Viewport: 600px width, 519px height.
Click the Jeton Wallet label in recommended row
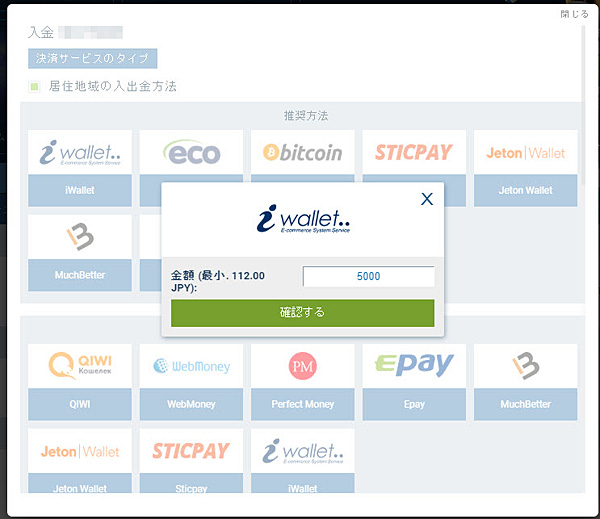pyautogui.click(x=525, y=191)
